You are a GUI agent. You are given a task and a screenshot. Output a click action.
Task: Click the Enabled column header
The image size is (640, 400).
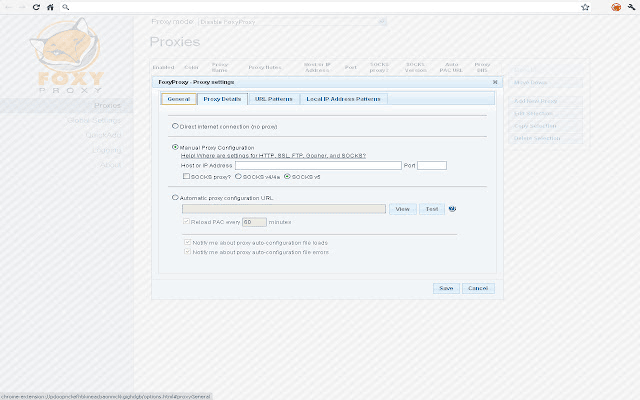point(163,67)
